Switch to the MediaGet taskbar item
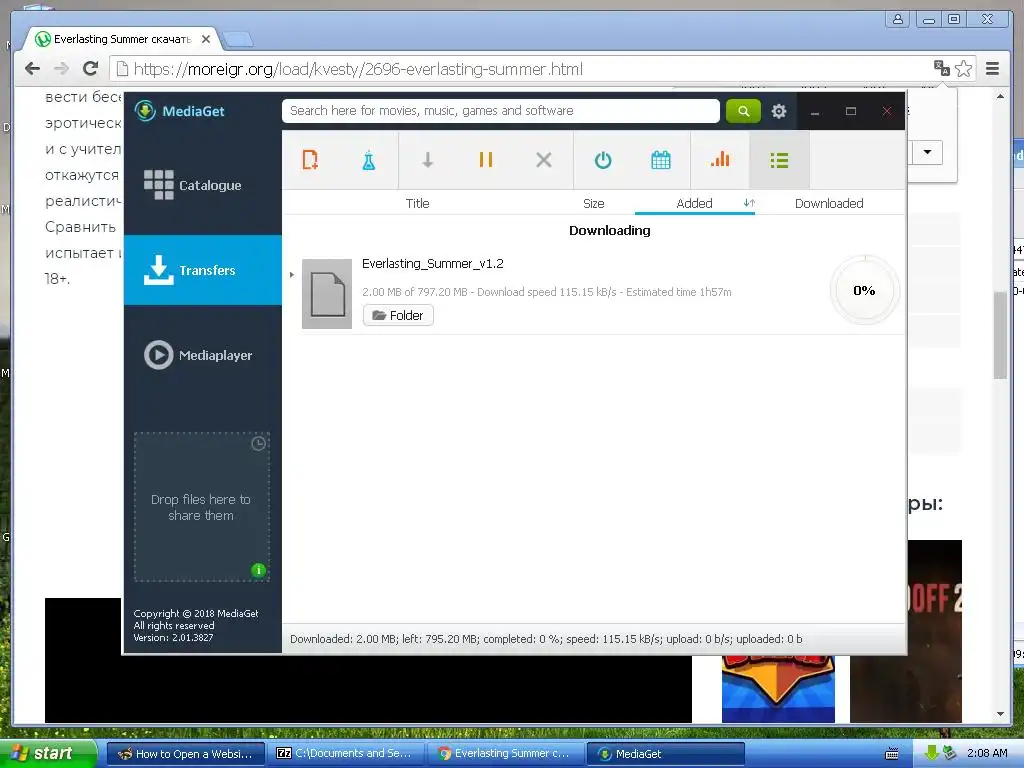 pos(665,754)
